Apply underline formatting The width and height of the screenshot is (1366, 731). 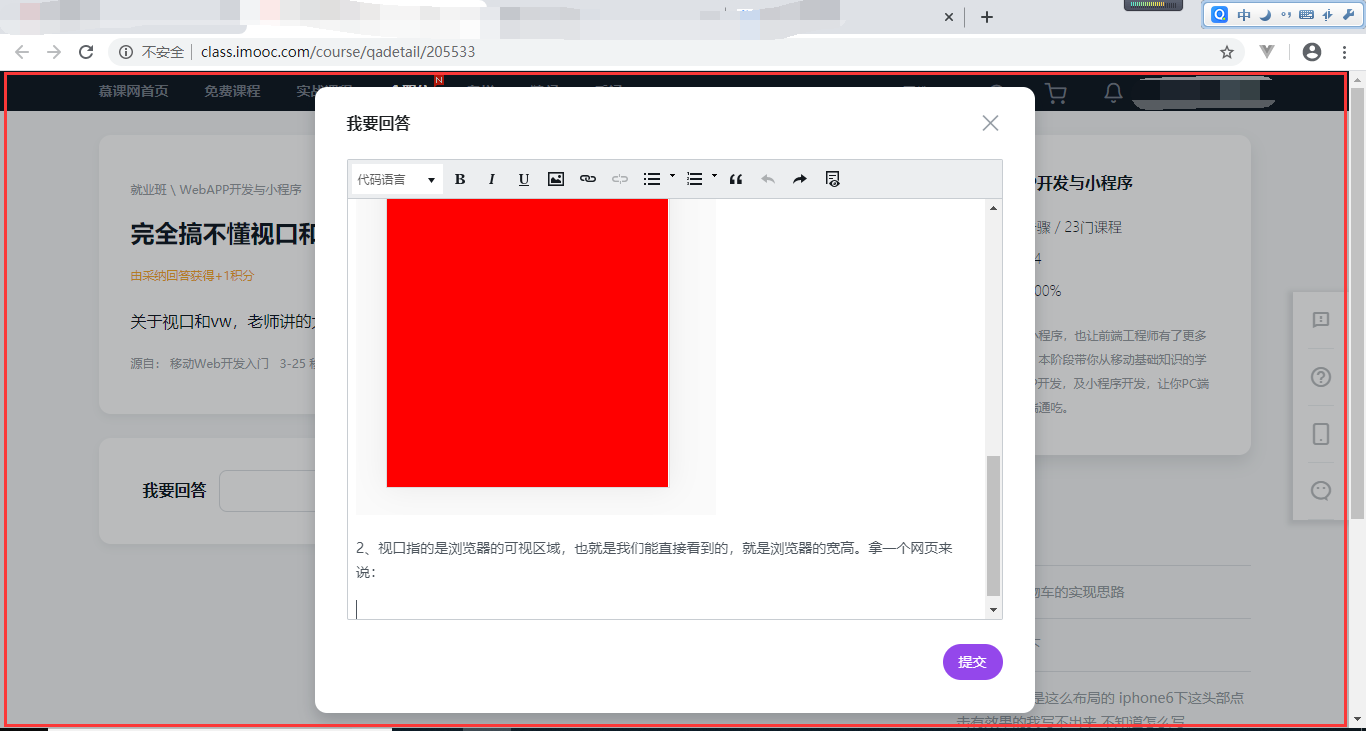tap(523, 178)
